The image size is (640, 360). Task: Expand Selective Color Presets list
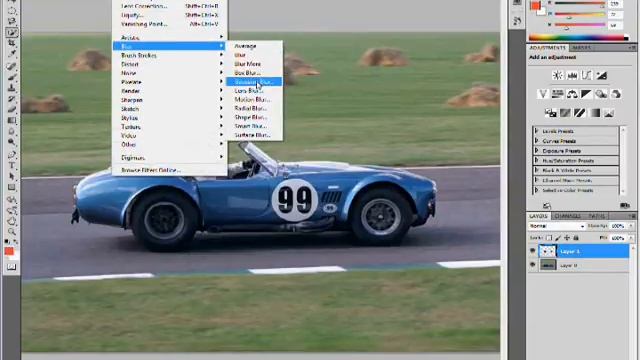click(x=536, y=190)
